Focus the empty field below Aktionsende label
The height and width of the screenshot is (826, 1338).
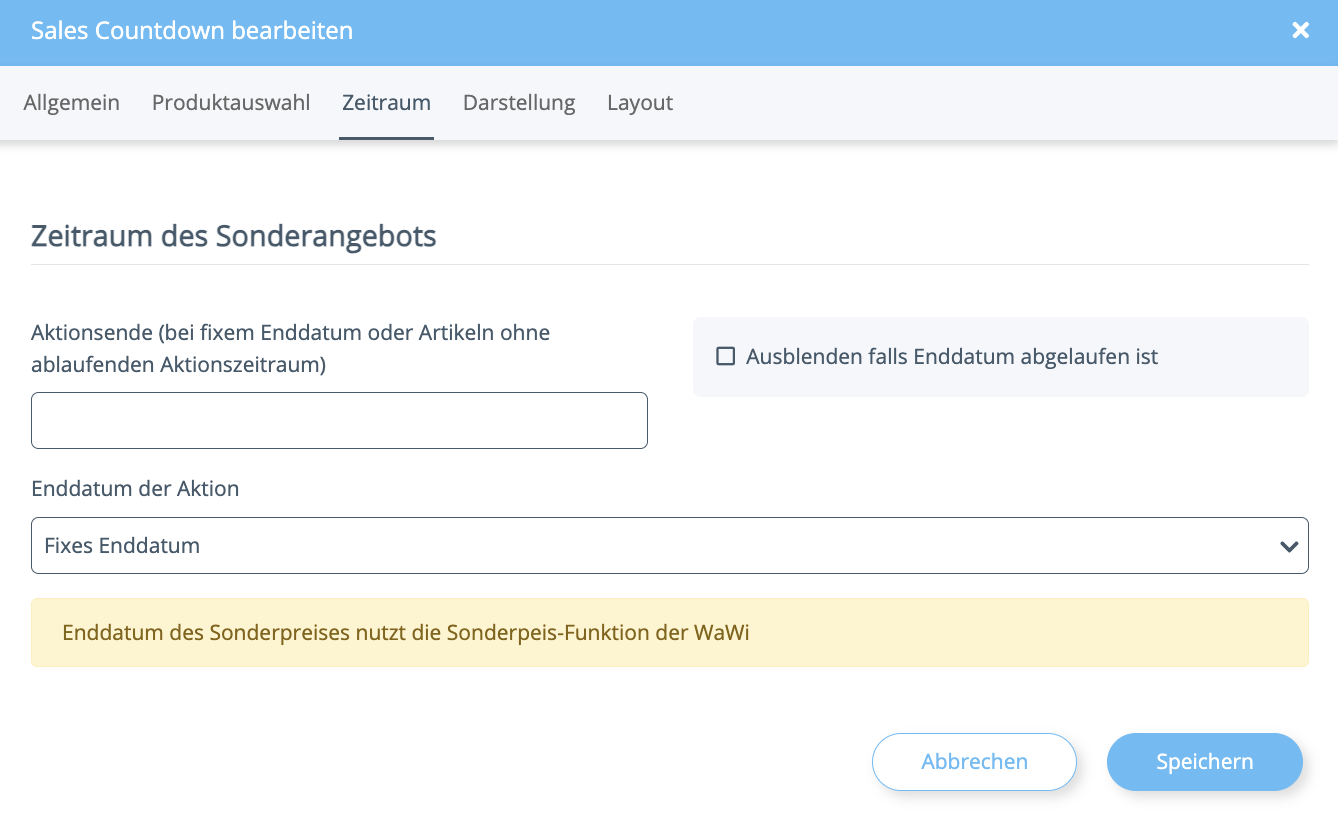coord(339,420)
